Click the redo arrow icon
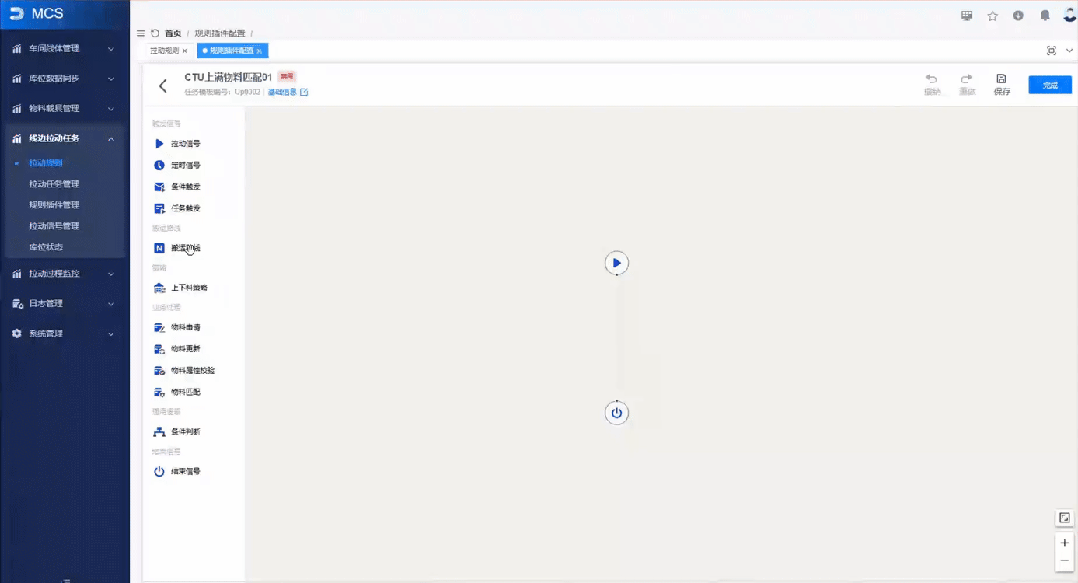The width and height of the screenshot is (1078, 583). pyautogui.click(x=966, y=79)
